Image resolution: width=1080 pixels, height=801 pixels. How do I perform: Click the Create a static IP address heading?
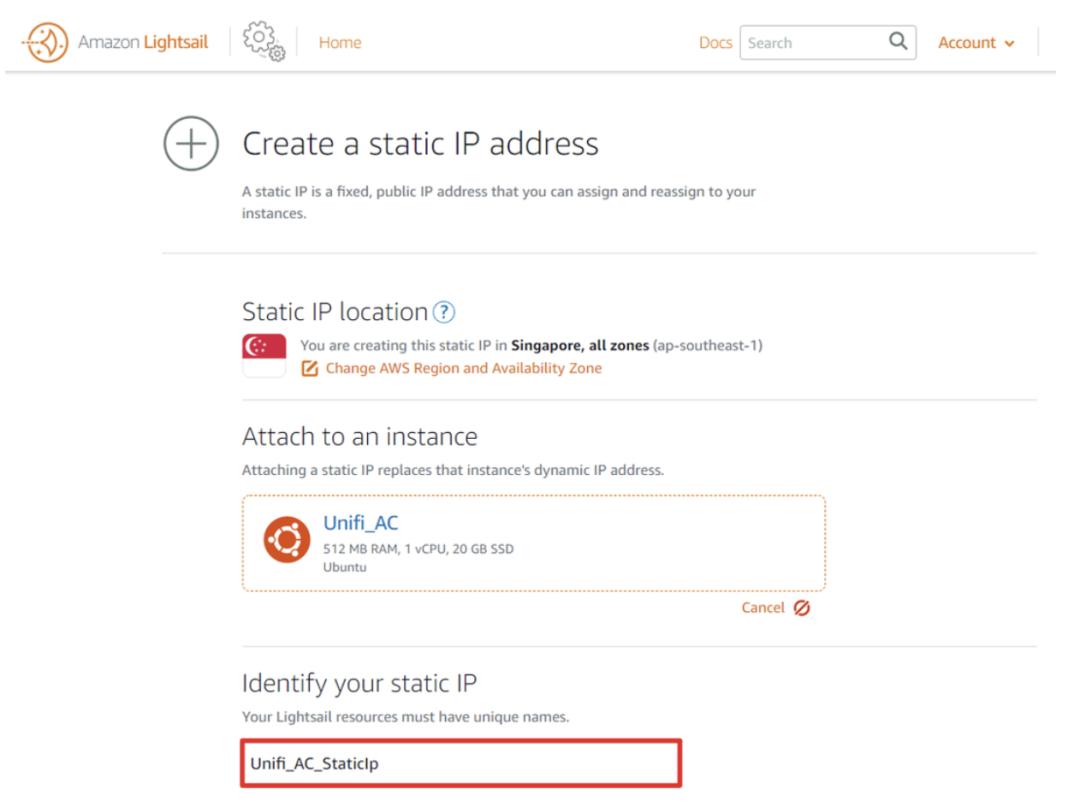pyautogui.click(x=420, y=144)
